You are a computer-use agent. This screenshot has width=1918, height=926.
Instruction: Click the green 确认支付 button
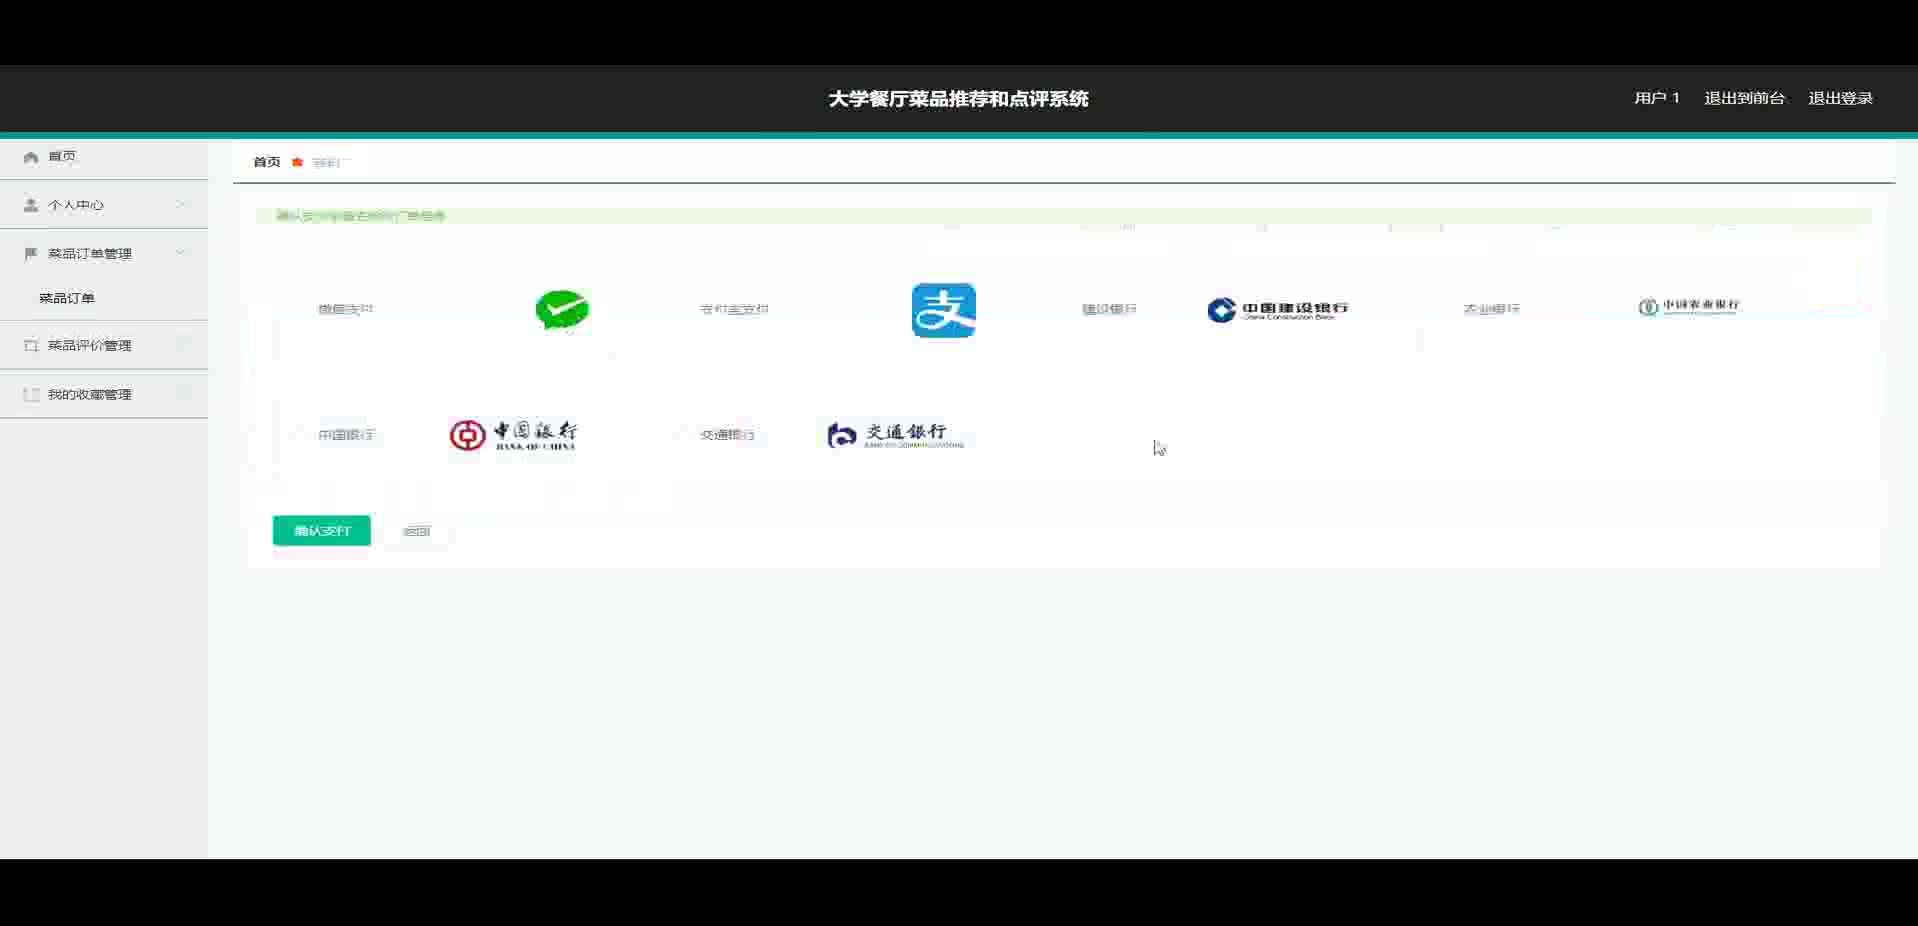point(322,531)
